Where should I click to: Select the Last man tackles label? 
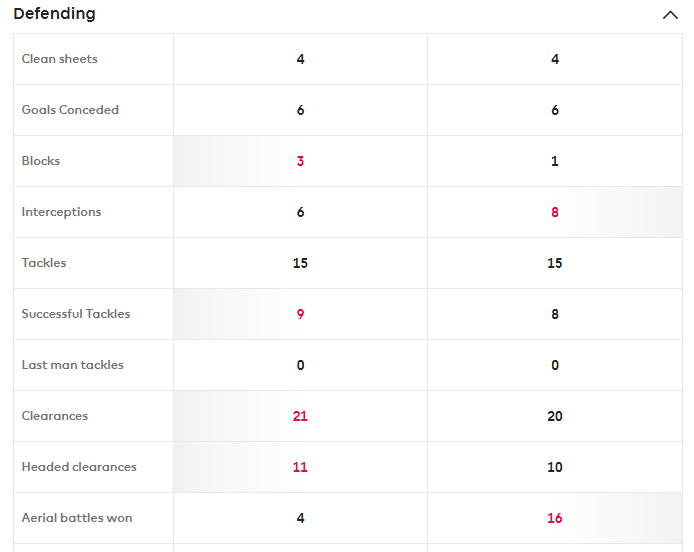pos(73,365)
